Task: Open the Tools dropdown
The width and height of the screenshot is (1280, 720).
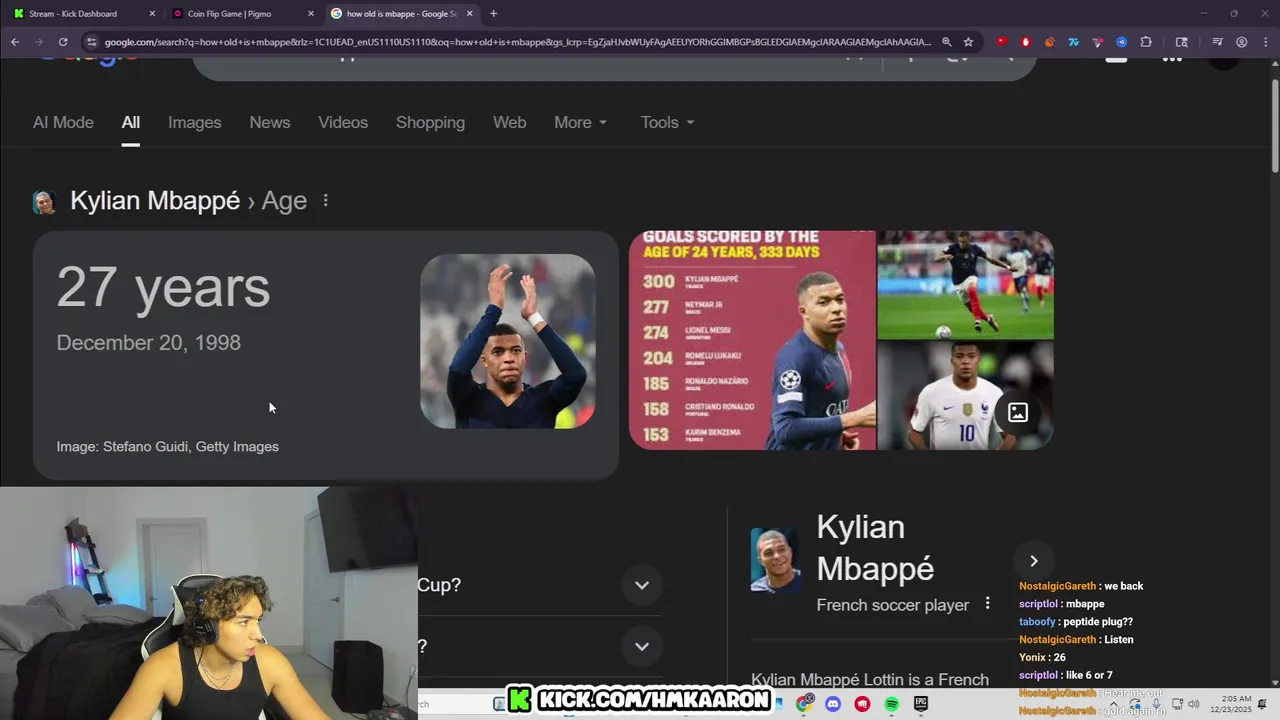Action: pos(667,122)
